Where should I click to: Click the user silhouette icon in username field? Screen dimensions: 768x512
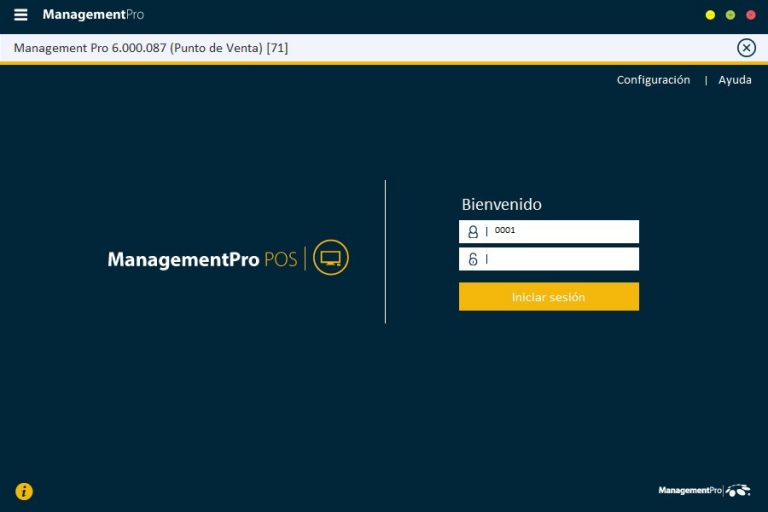pyautogui.click(x=473, y=232)
